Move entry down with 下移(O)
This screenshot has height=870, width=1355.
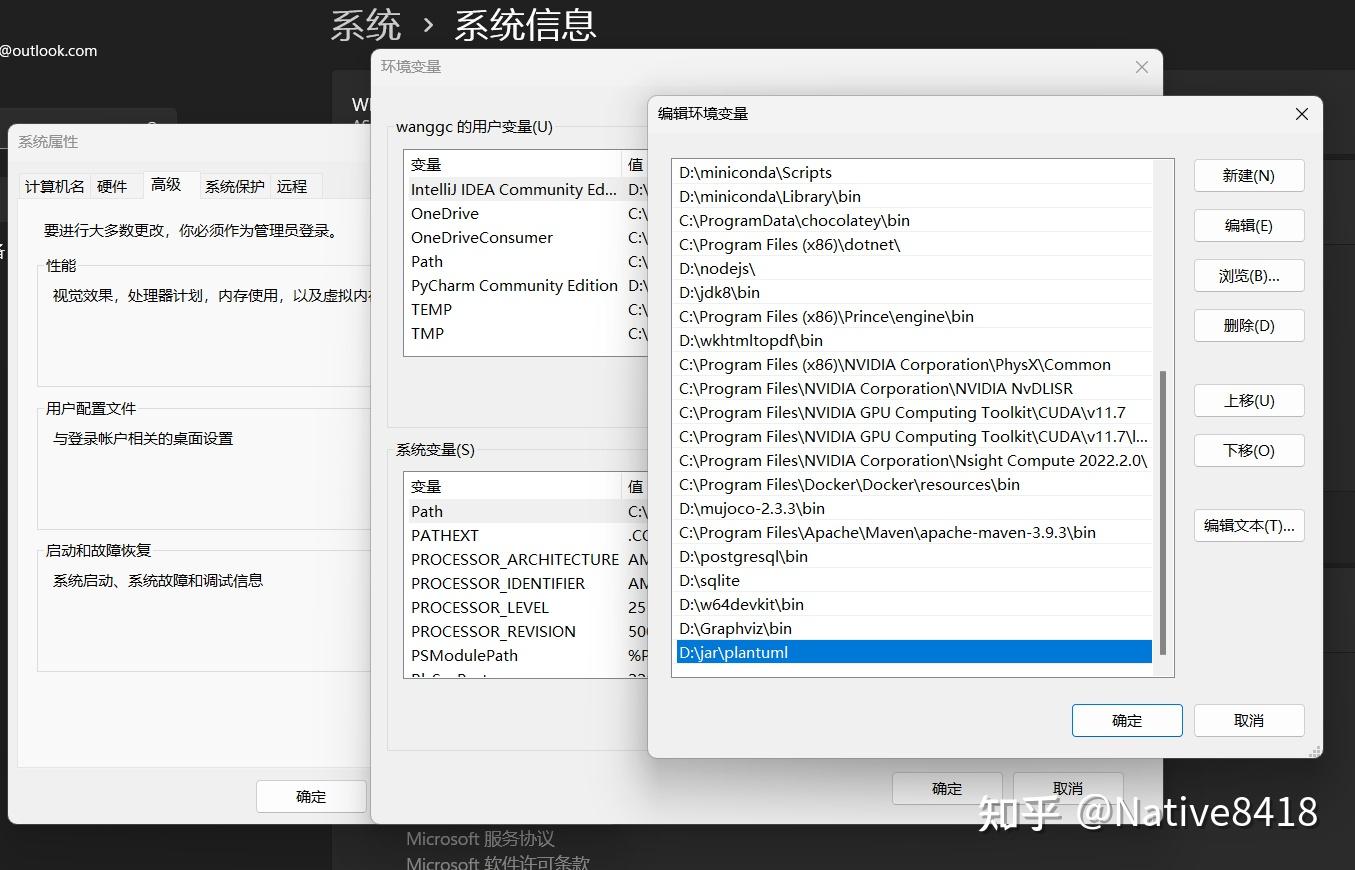(x=1247, y=450)
